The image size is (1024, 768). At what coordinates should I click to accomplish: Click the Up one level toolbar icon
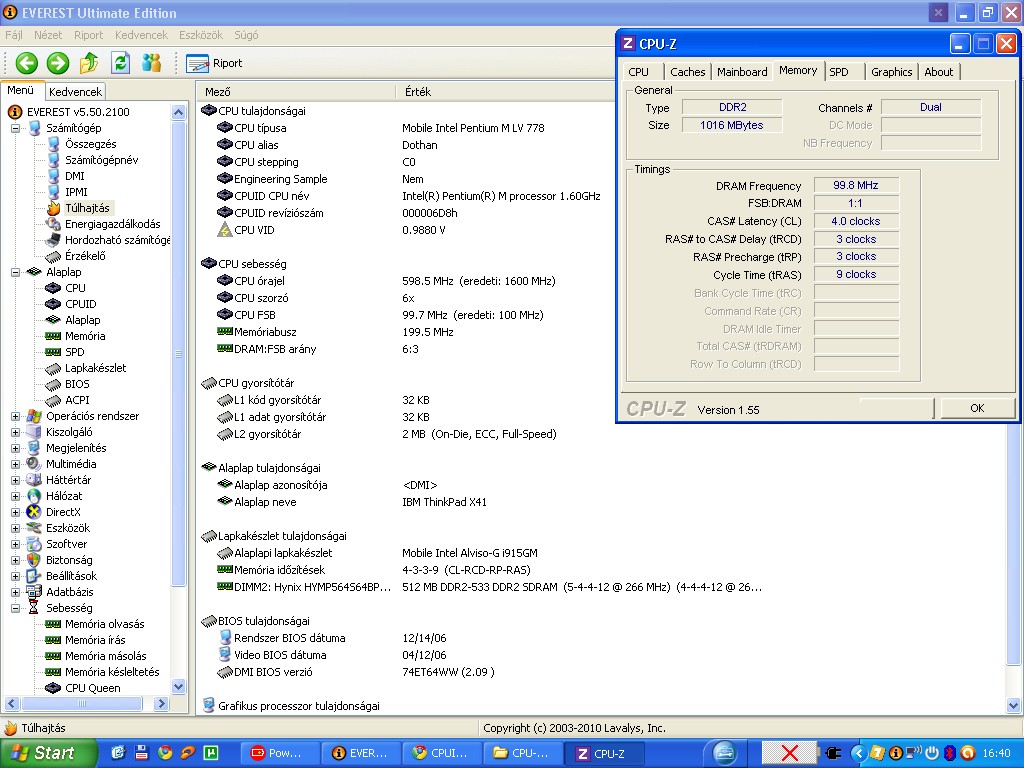coord(89,63)
